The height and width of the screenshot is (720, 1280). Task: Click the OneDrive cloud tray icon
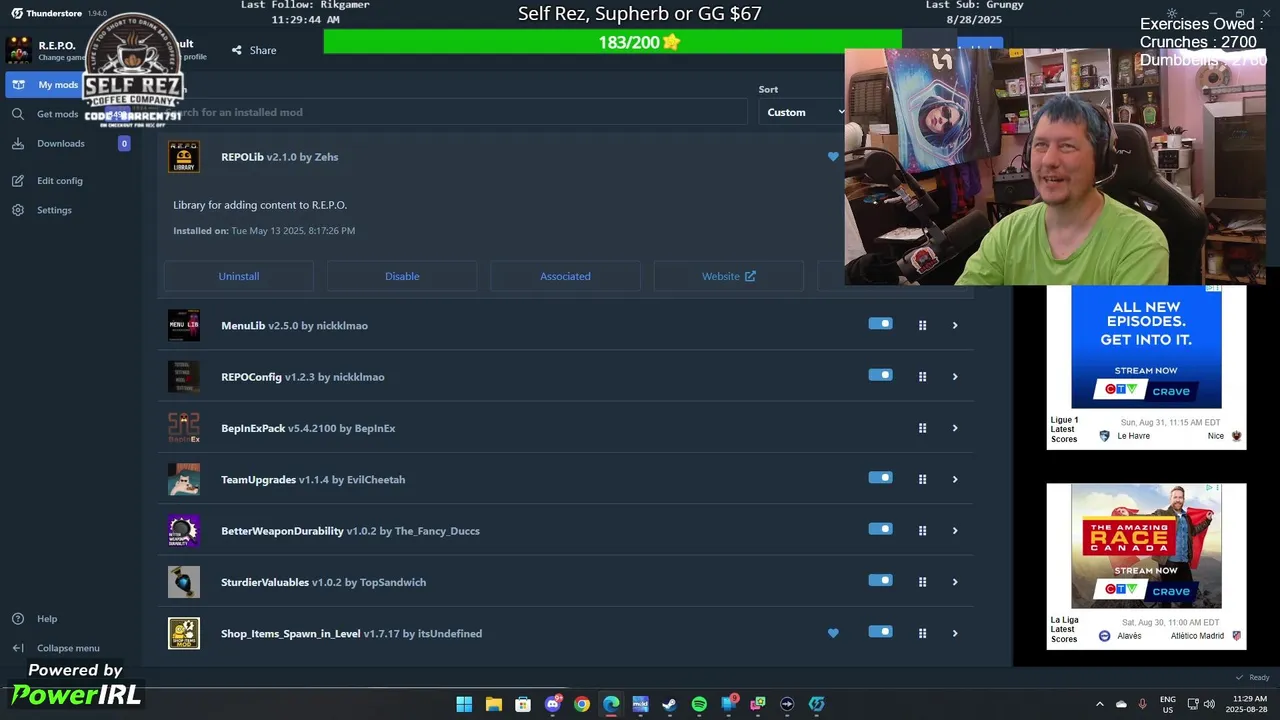pyautogui.click(x=1121, y=704)
